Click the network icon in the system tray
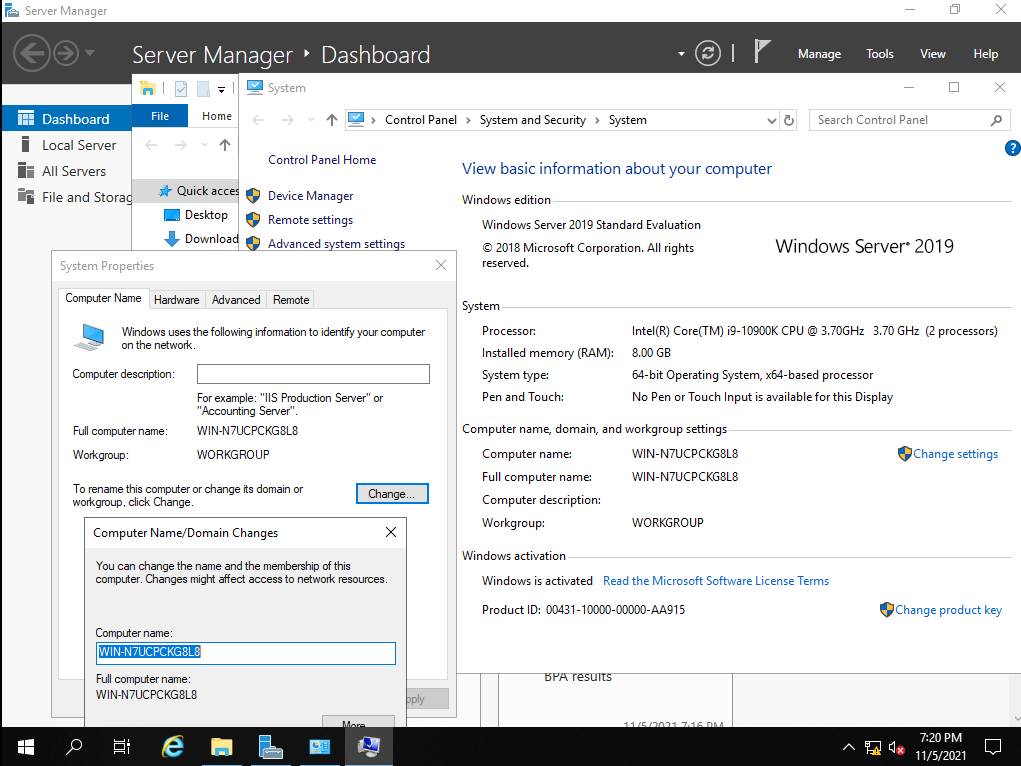This screenshot has height=766, width=1021. click(873, 748)
